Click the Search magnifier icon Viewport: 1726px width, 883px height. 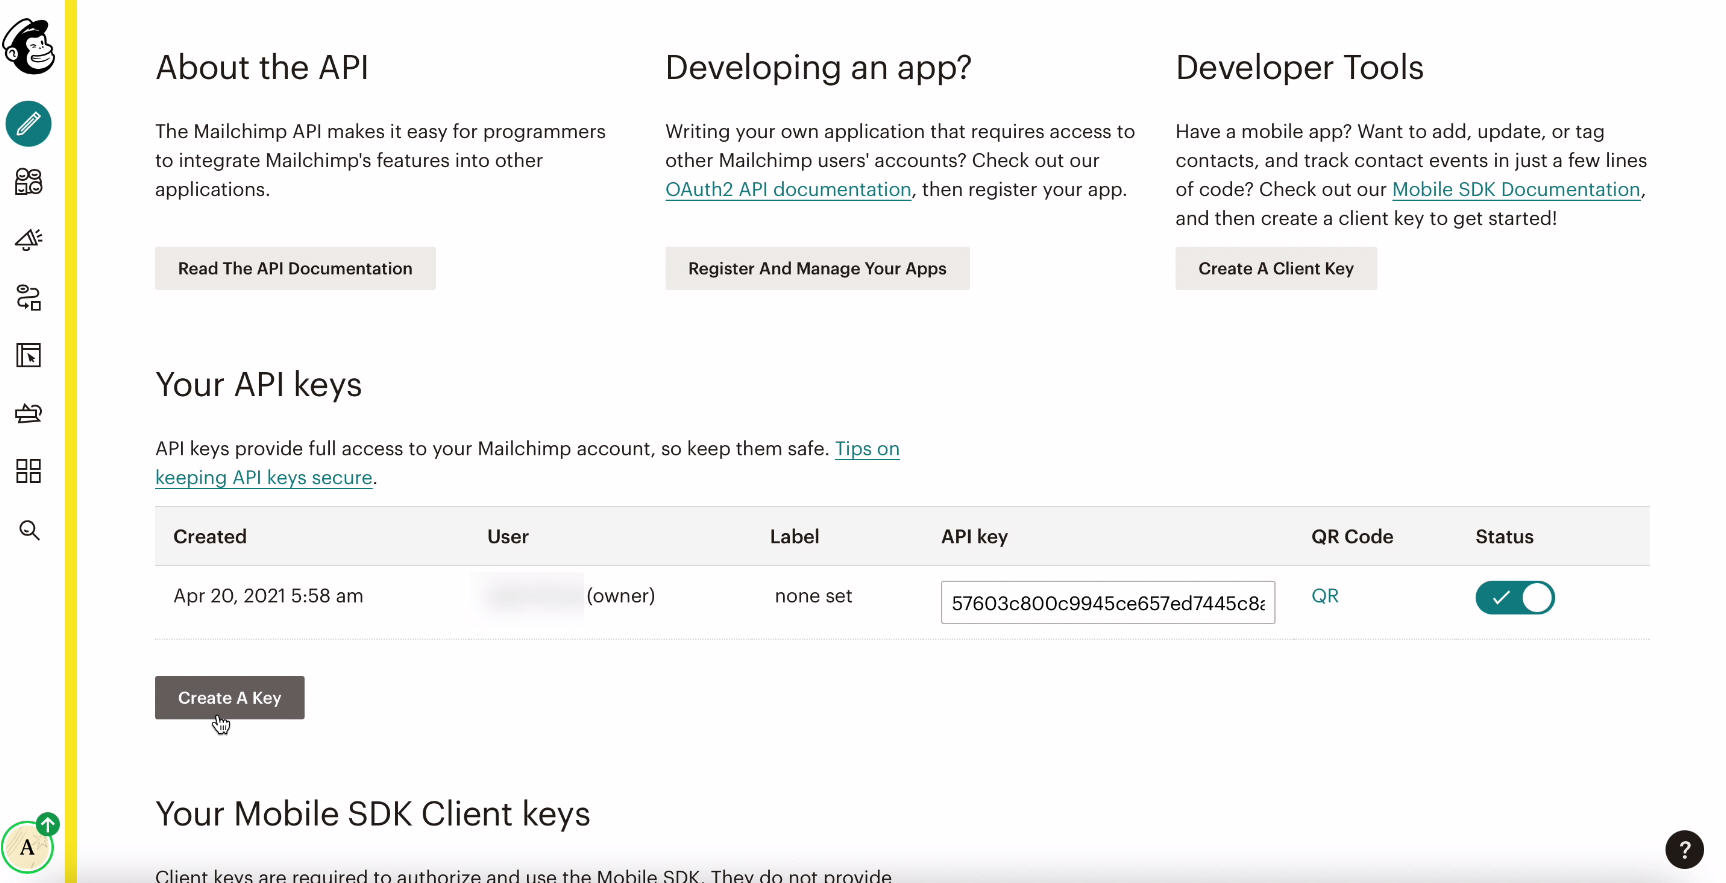tap(29, 530)
